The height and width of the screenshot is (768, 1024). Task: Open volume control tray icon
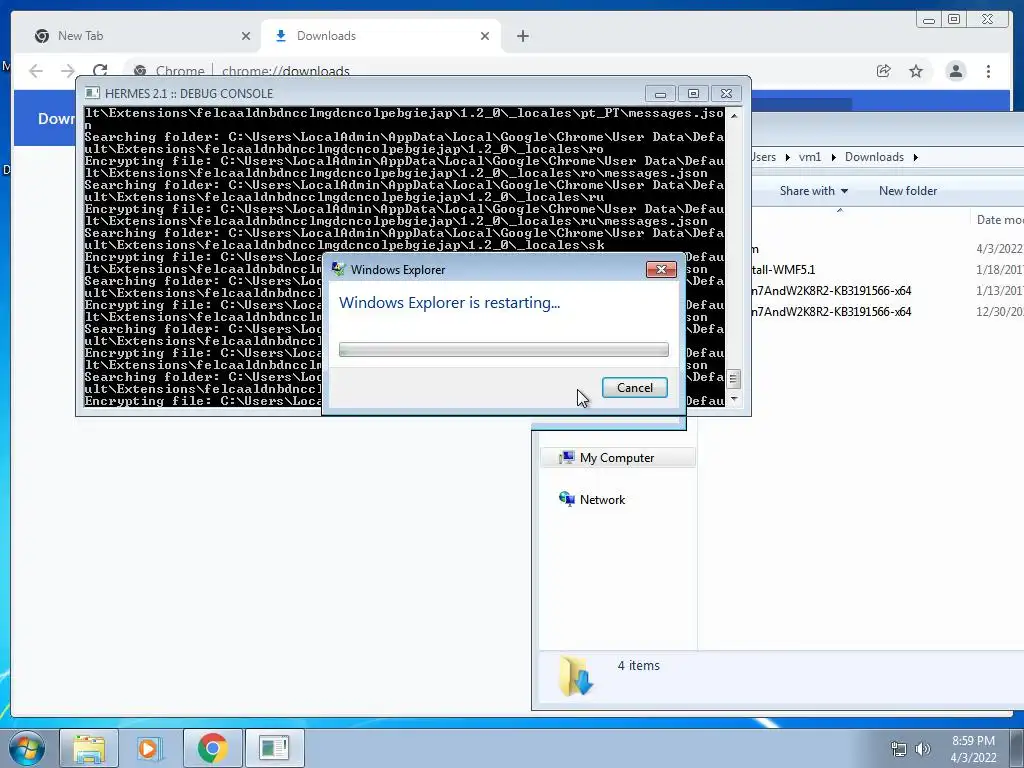coord(923,749)
